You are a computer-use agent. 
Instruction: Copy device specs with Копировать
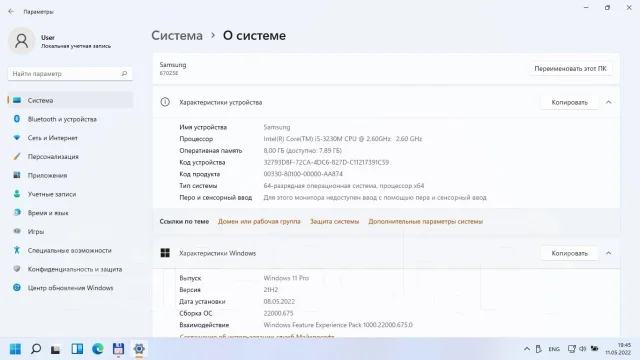[x=569, y=102]
